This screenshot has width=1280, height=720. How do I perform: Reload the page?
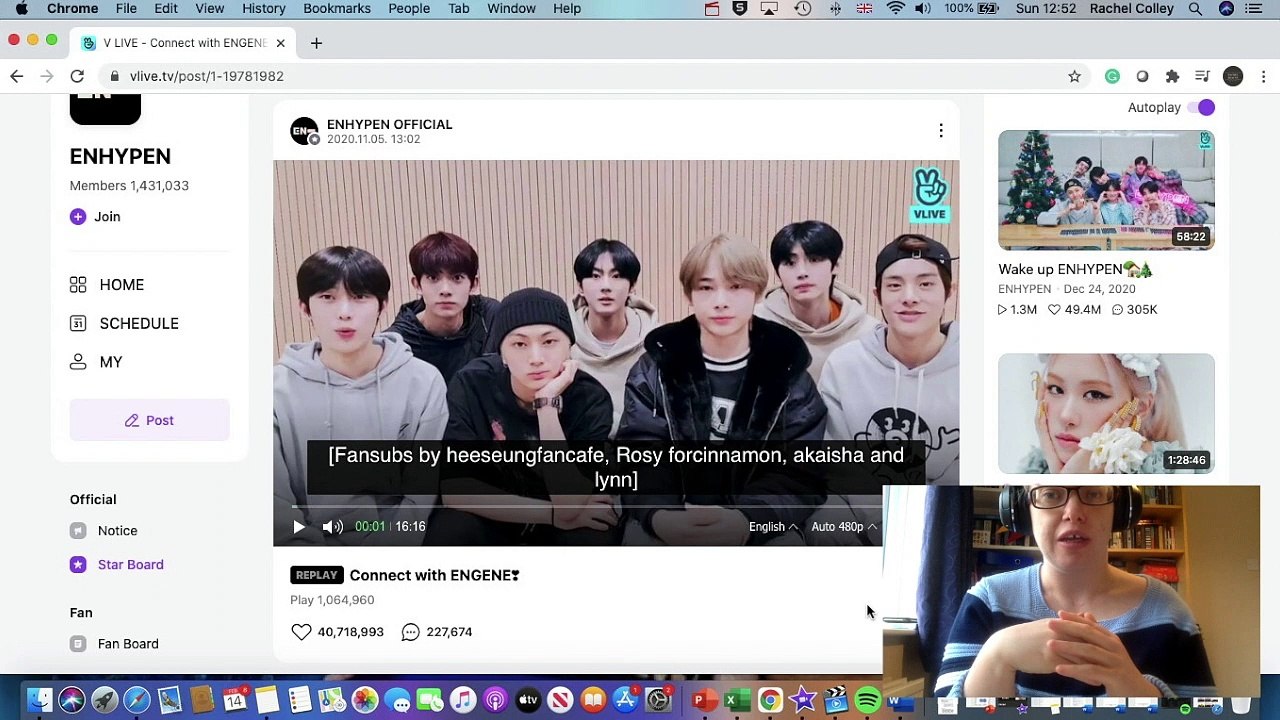click(77, 76)
